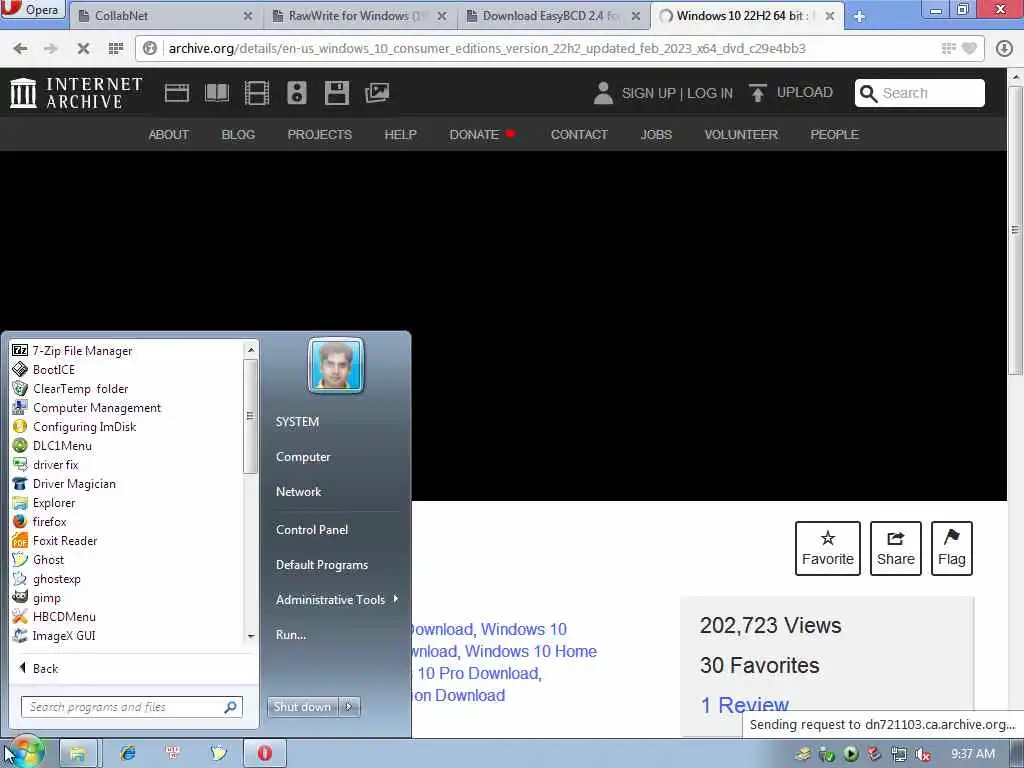
Task: Open the texts book icon
Action: (x=217, y=93)
